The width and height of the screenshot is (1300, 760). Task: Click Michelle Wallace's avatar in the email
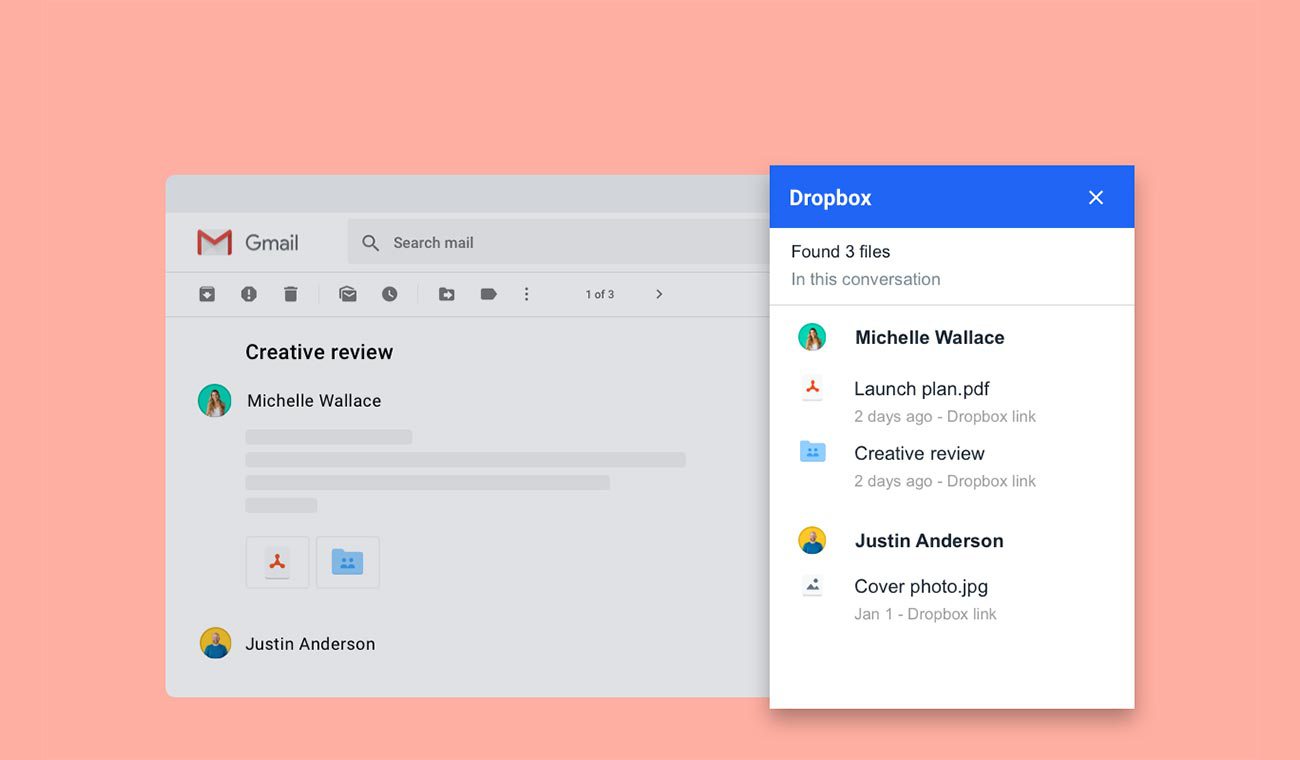coord(215,401)
